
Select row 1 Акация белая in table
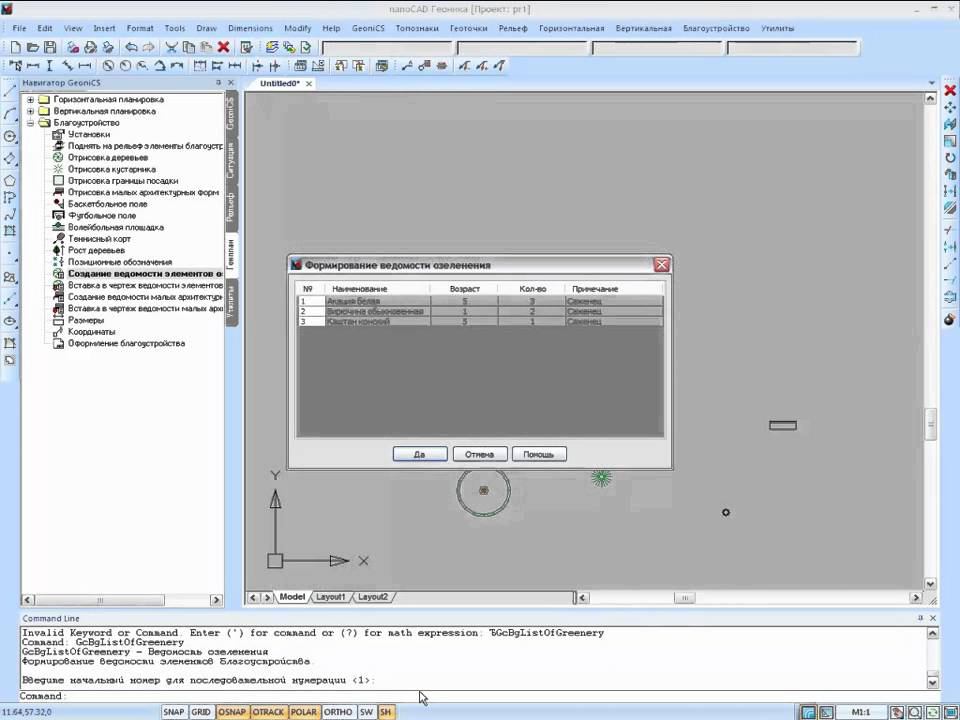click(480, 301)
